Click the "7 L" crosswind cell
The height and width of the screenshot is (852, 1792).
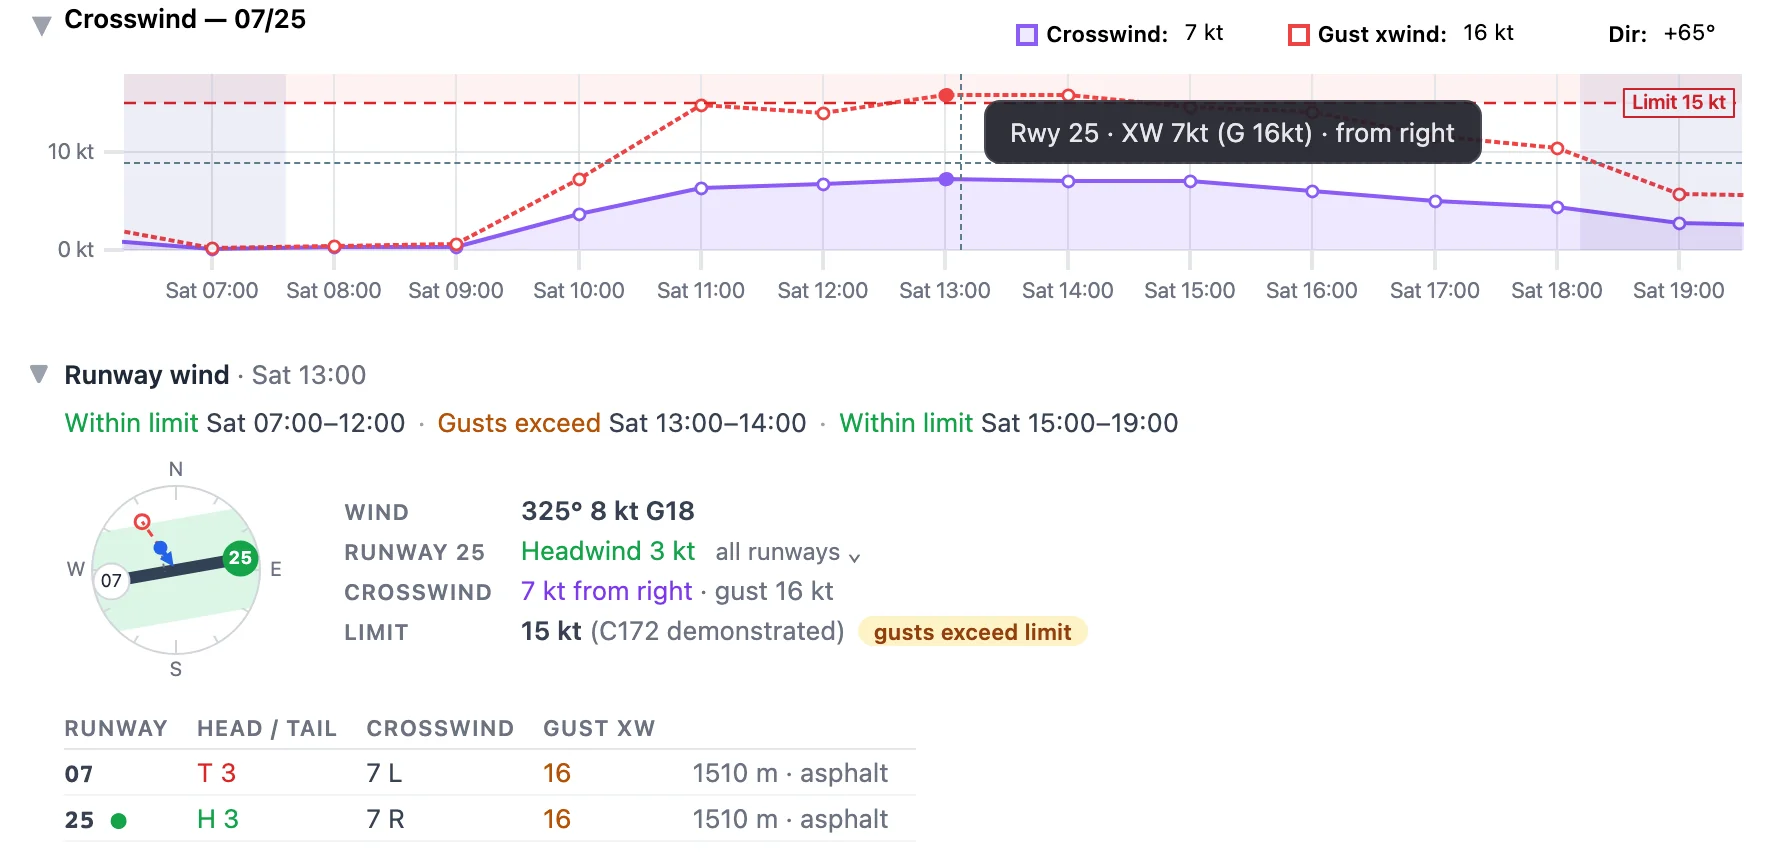tap(384, 773)
